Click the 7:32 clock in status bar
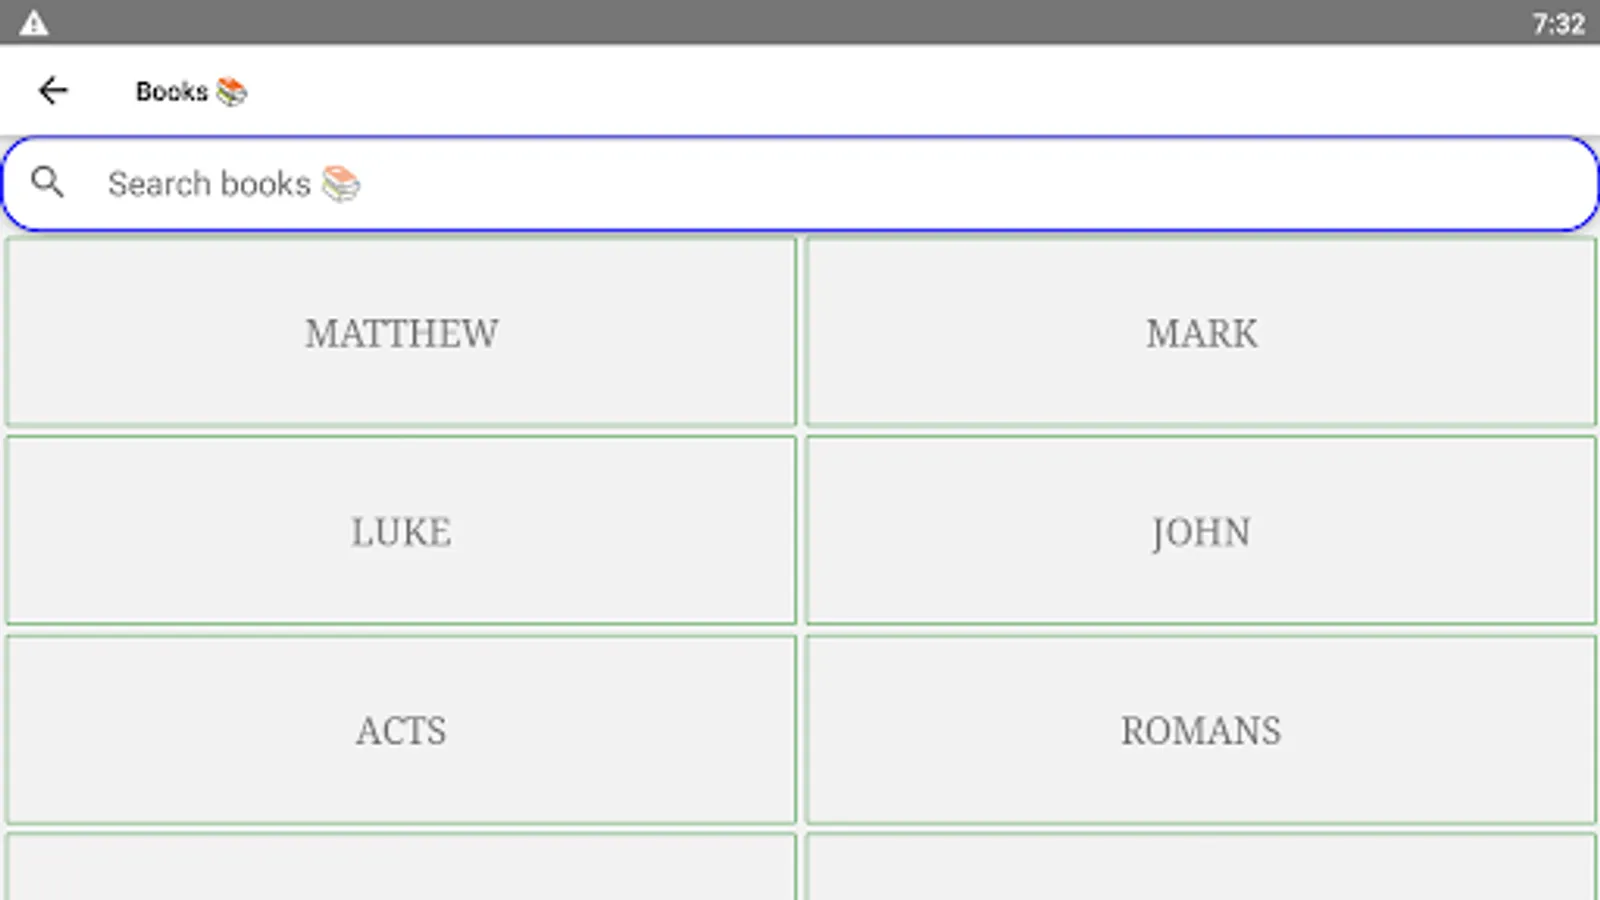The height and width of the screenshot is (900, 1600). tap(1558, 23)
